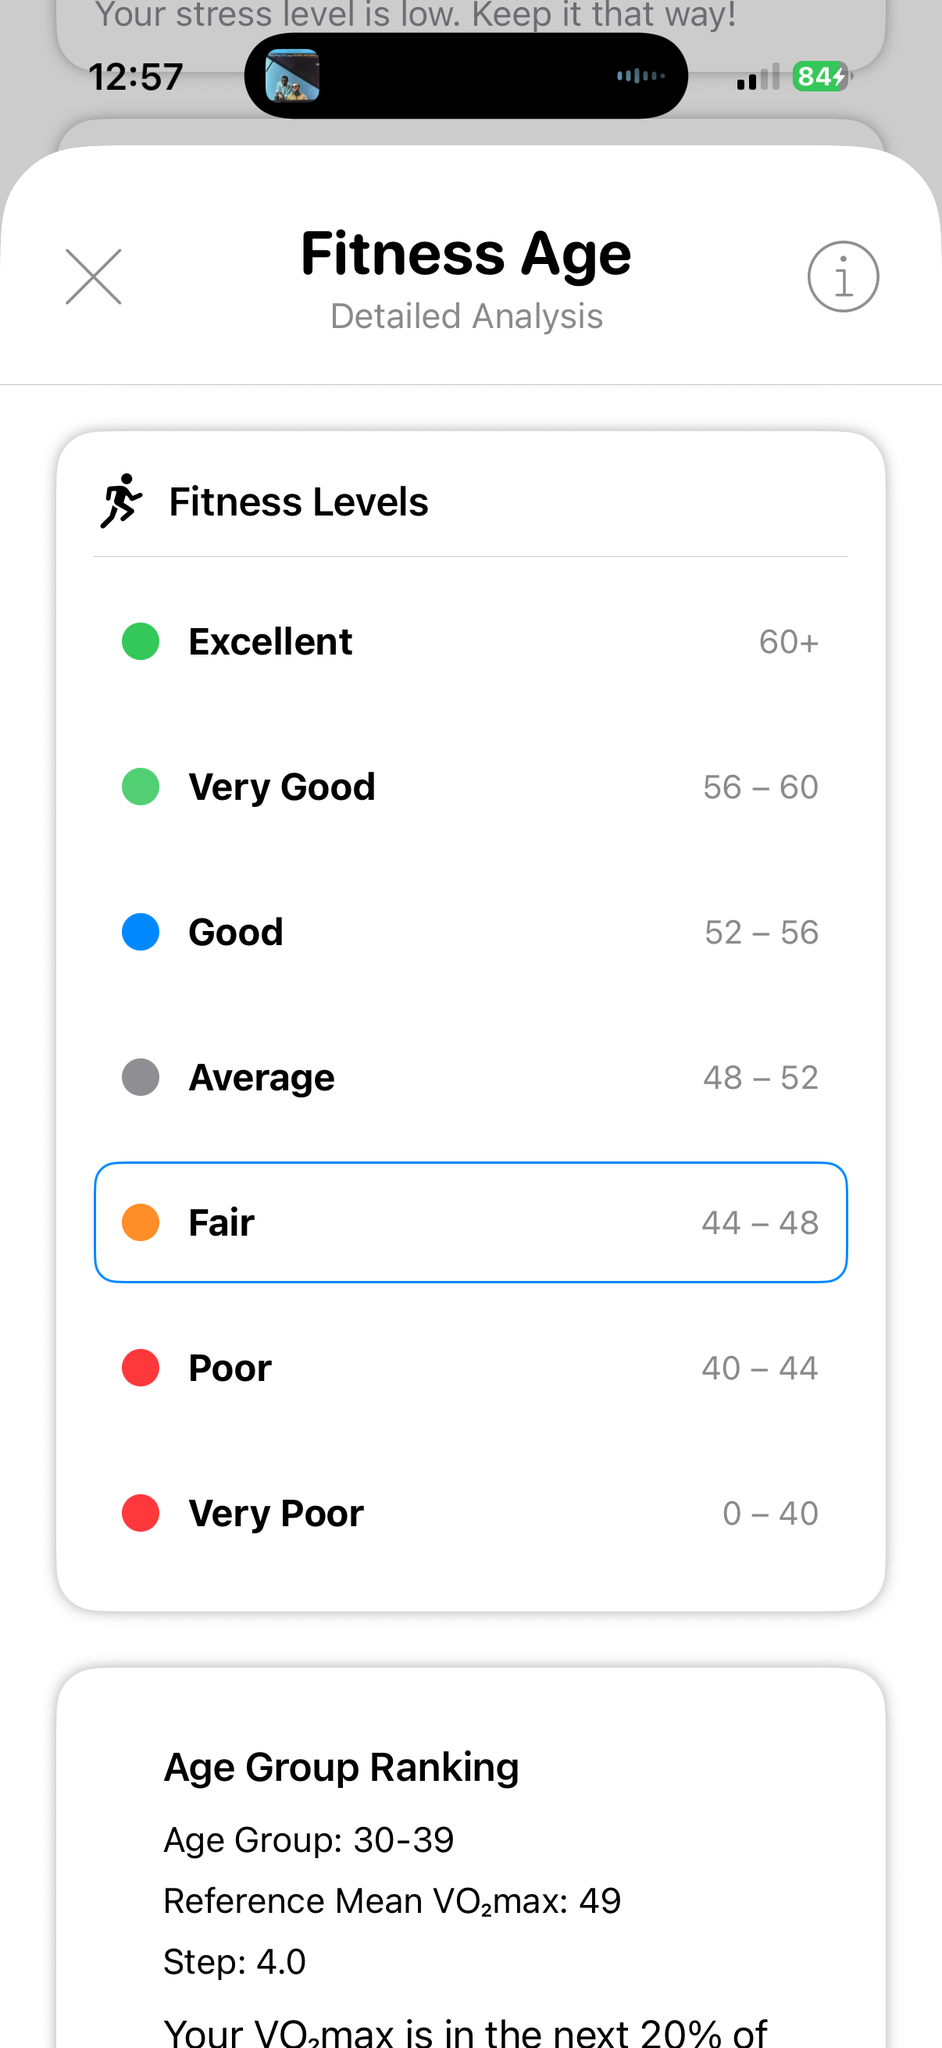Tap the audio waveform indicator in Dynamic Island
This screenshot has width=942, height=2048.
(640, 76)
